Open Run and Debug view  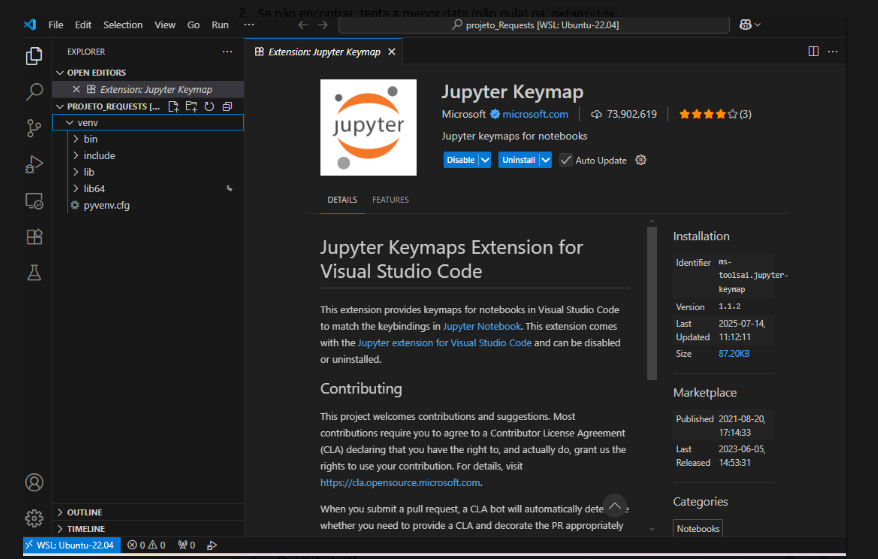click(34, 165)
